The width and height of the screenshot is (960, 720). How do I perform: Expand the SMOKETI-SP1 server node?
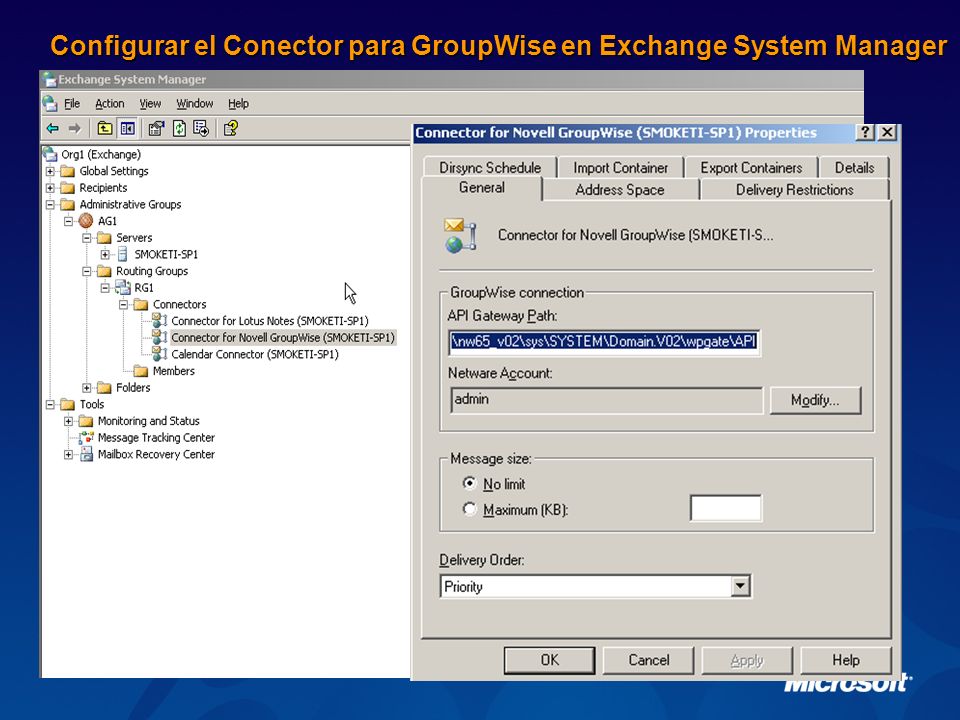105,254
